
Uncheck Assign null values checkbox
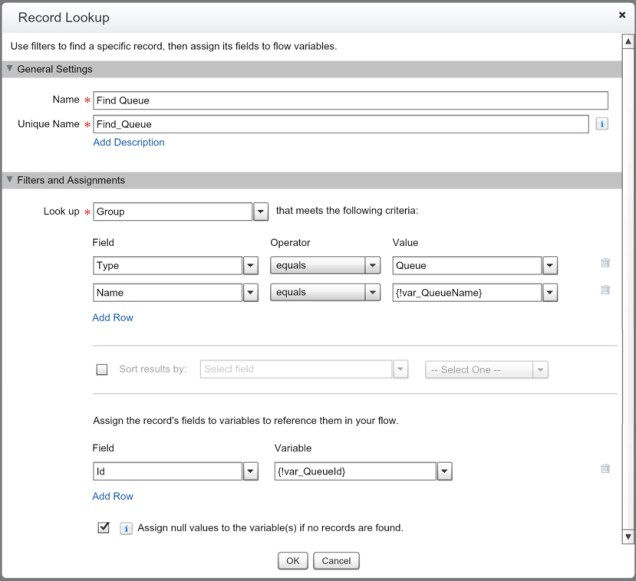tap(103, 527)
